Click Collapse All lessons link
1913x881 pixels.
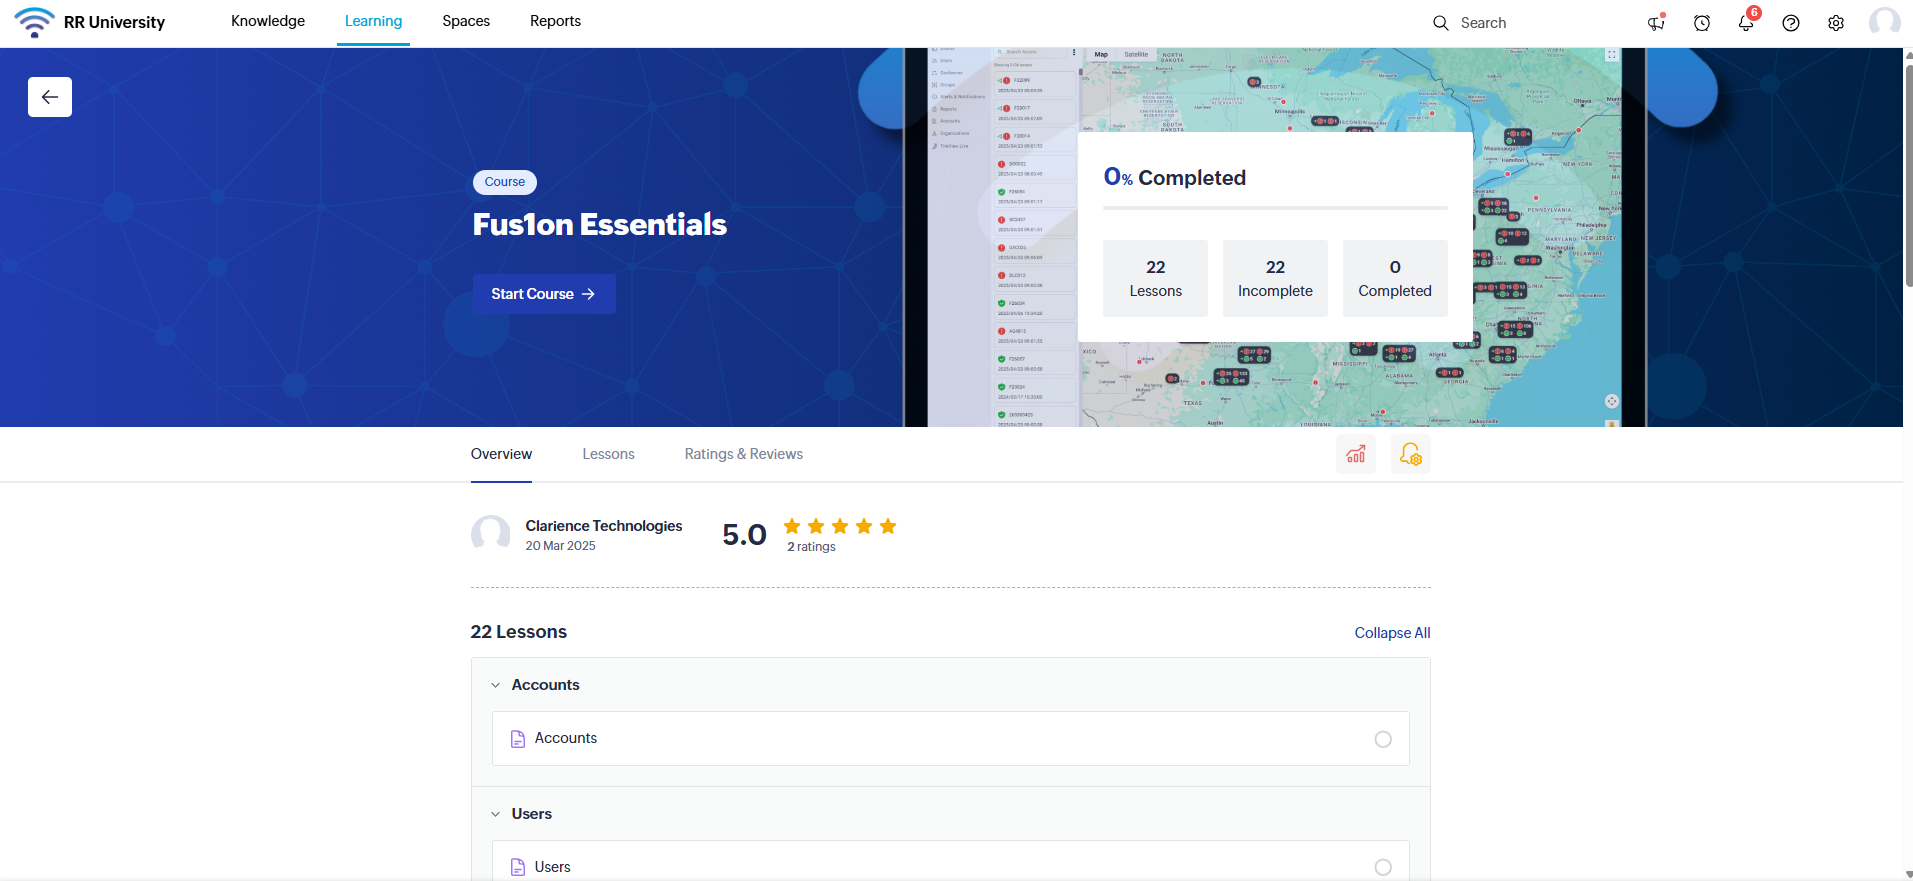point(1392,633)
